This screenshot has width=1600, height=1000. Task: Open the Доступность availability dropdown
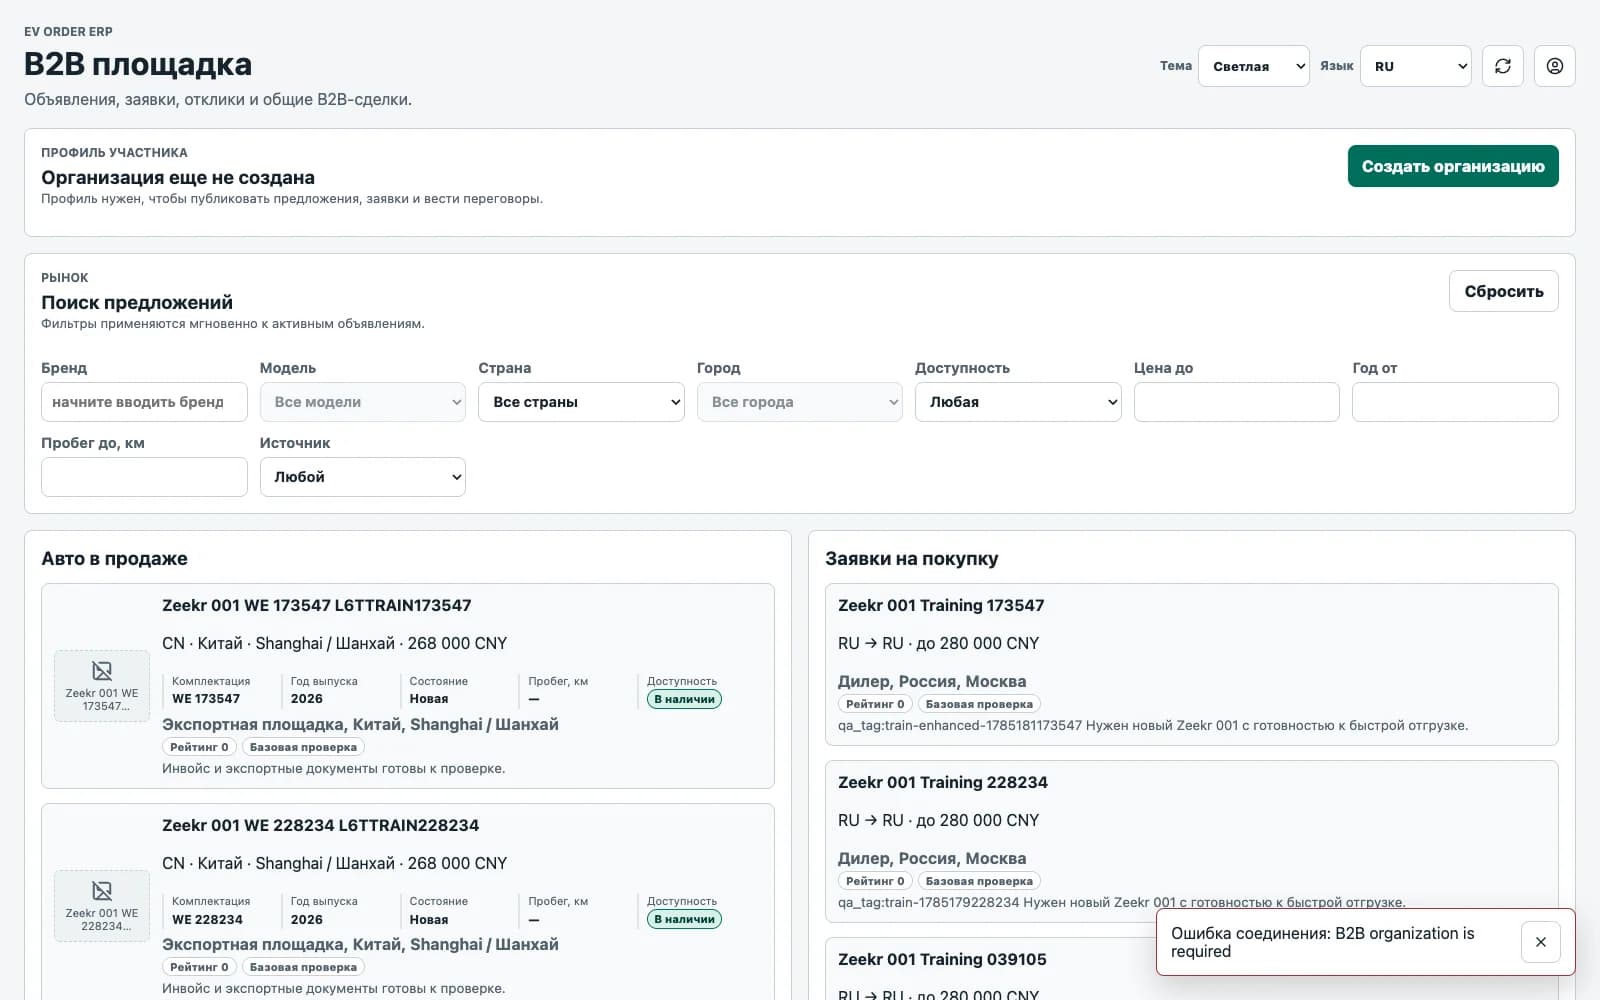[x=1018, y=402]
